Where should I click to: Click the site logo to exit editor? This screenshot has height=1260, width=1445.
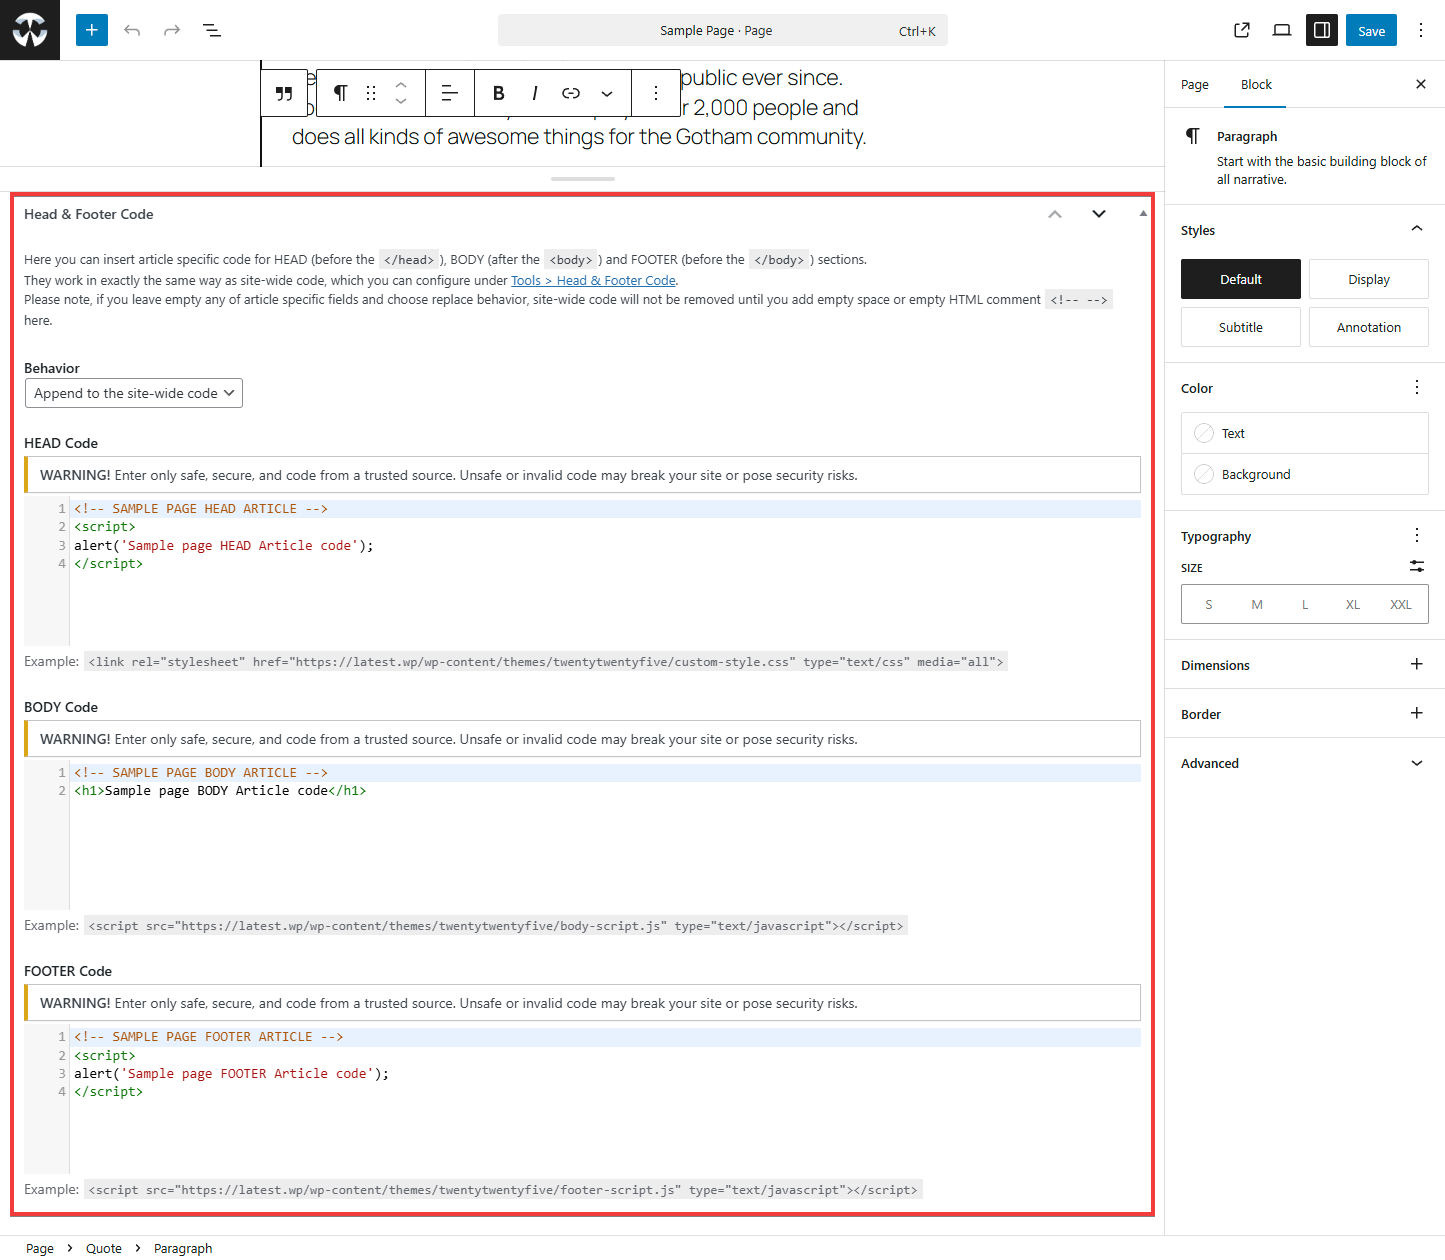coord(30,30)
